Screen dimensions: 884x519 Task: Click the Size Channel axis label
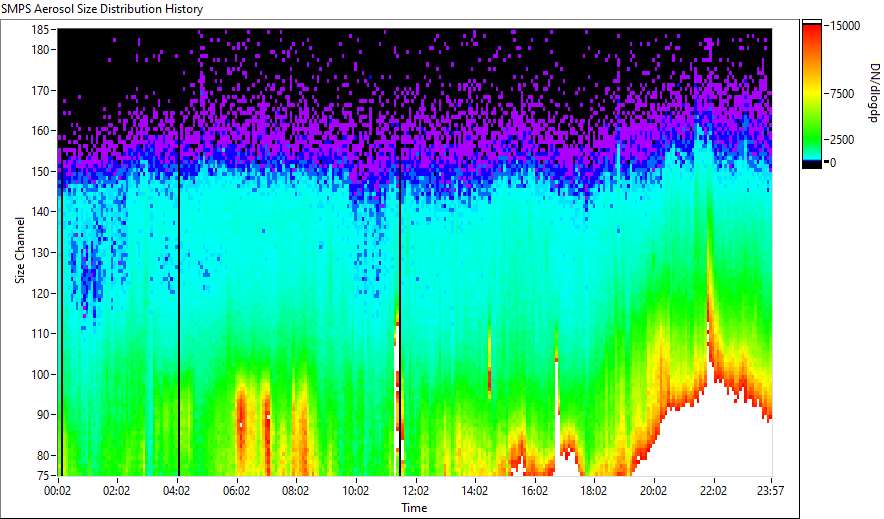(x=20, y=250)
